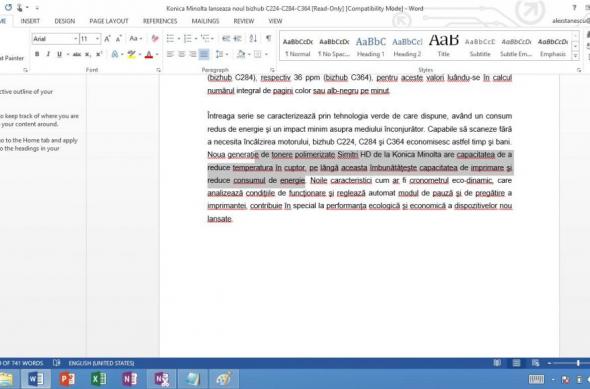Switch to the PAGE LAYOUT tab

point(109,21)
